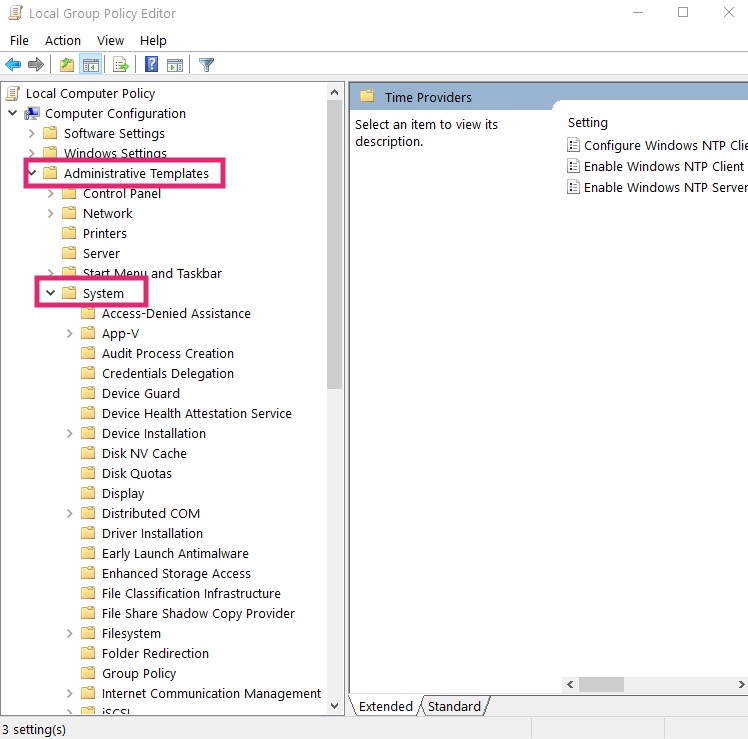The height and width of the screenshot is (739, 748).
Task: Expand the Software Settings node
Action: click(x=31, y=133)
